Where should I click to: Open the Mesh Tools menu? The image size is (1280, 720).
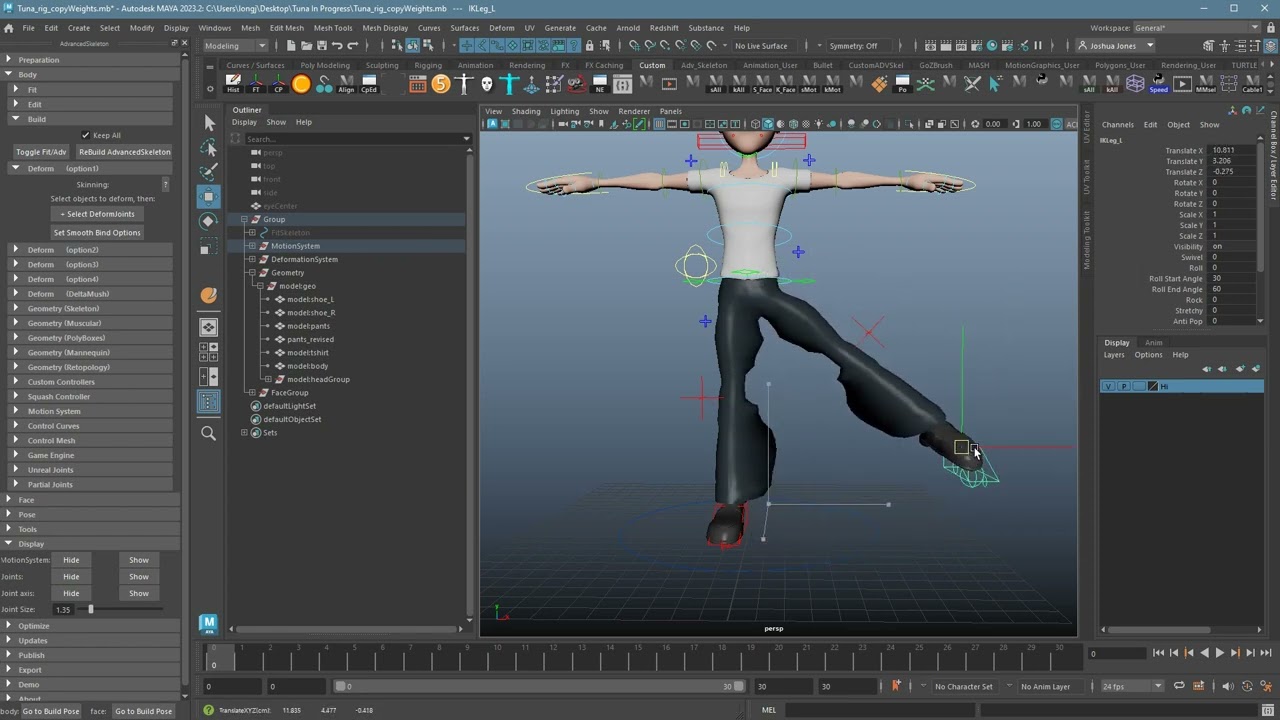pos(333,28)
